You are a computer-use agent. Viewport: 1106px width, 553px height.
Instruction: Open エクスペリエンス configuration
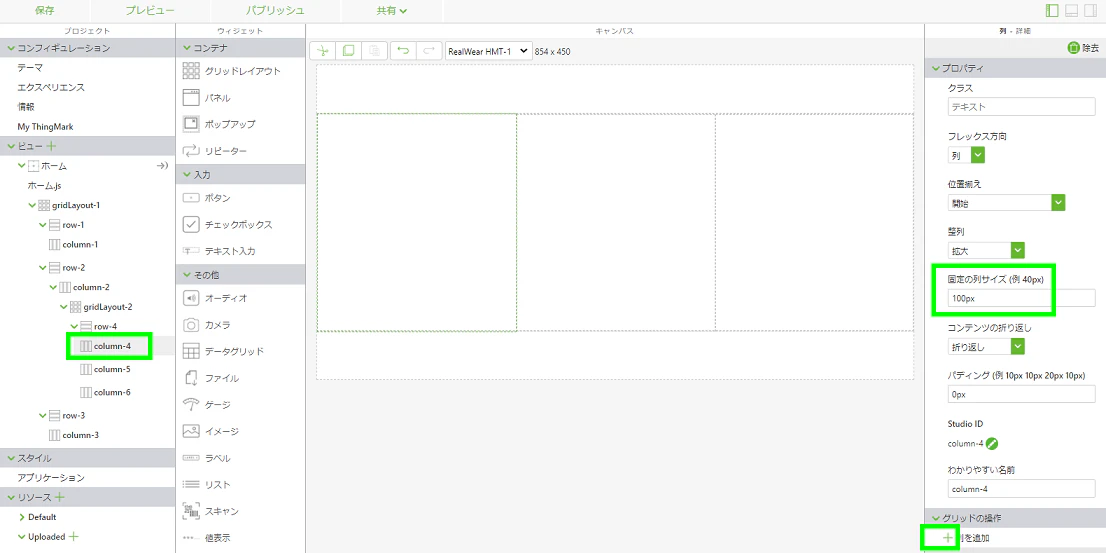point(51,87)
